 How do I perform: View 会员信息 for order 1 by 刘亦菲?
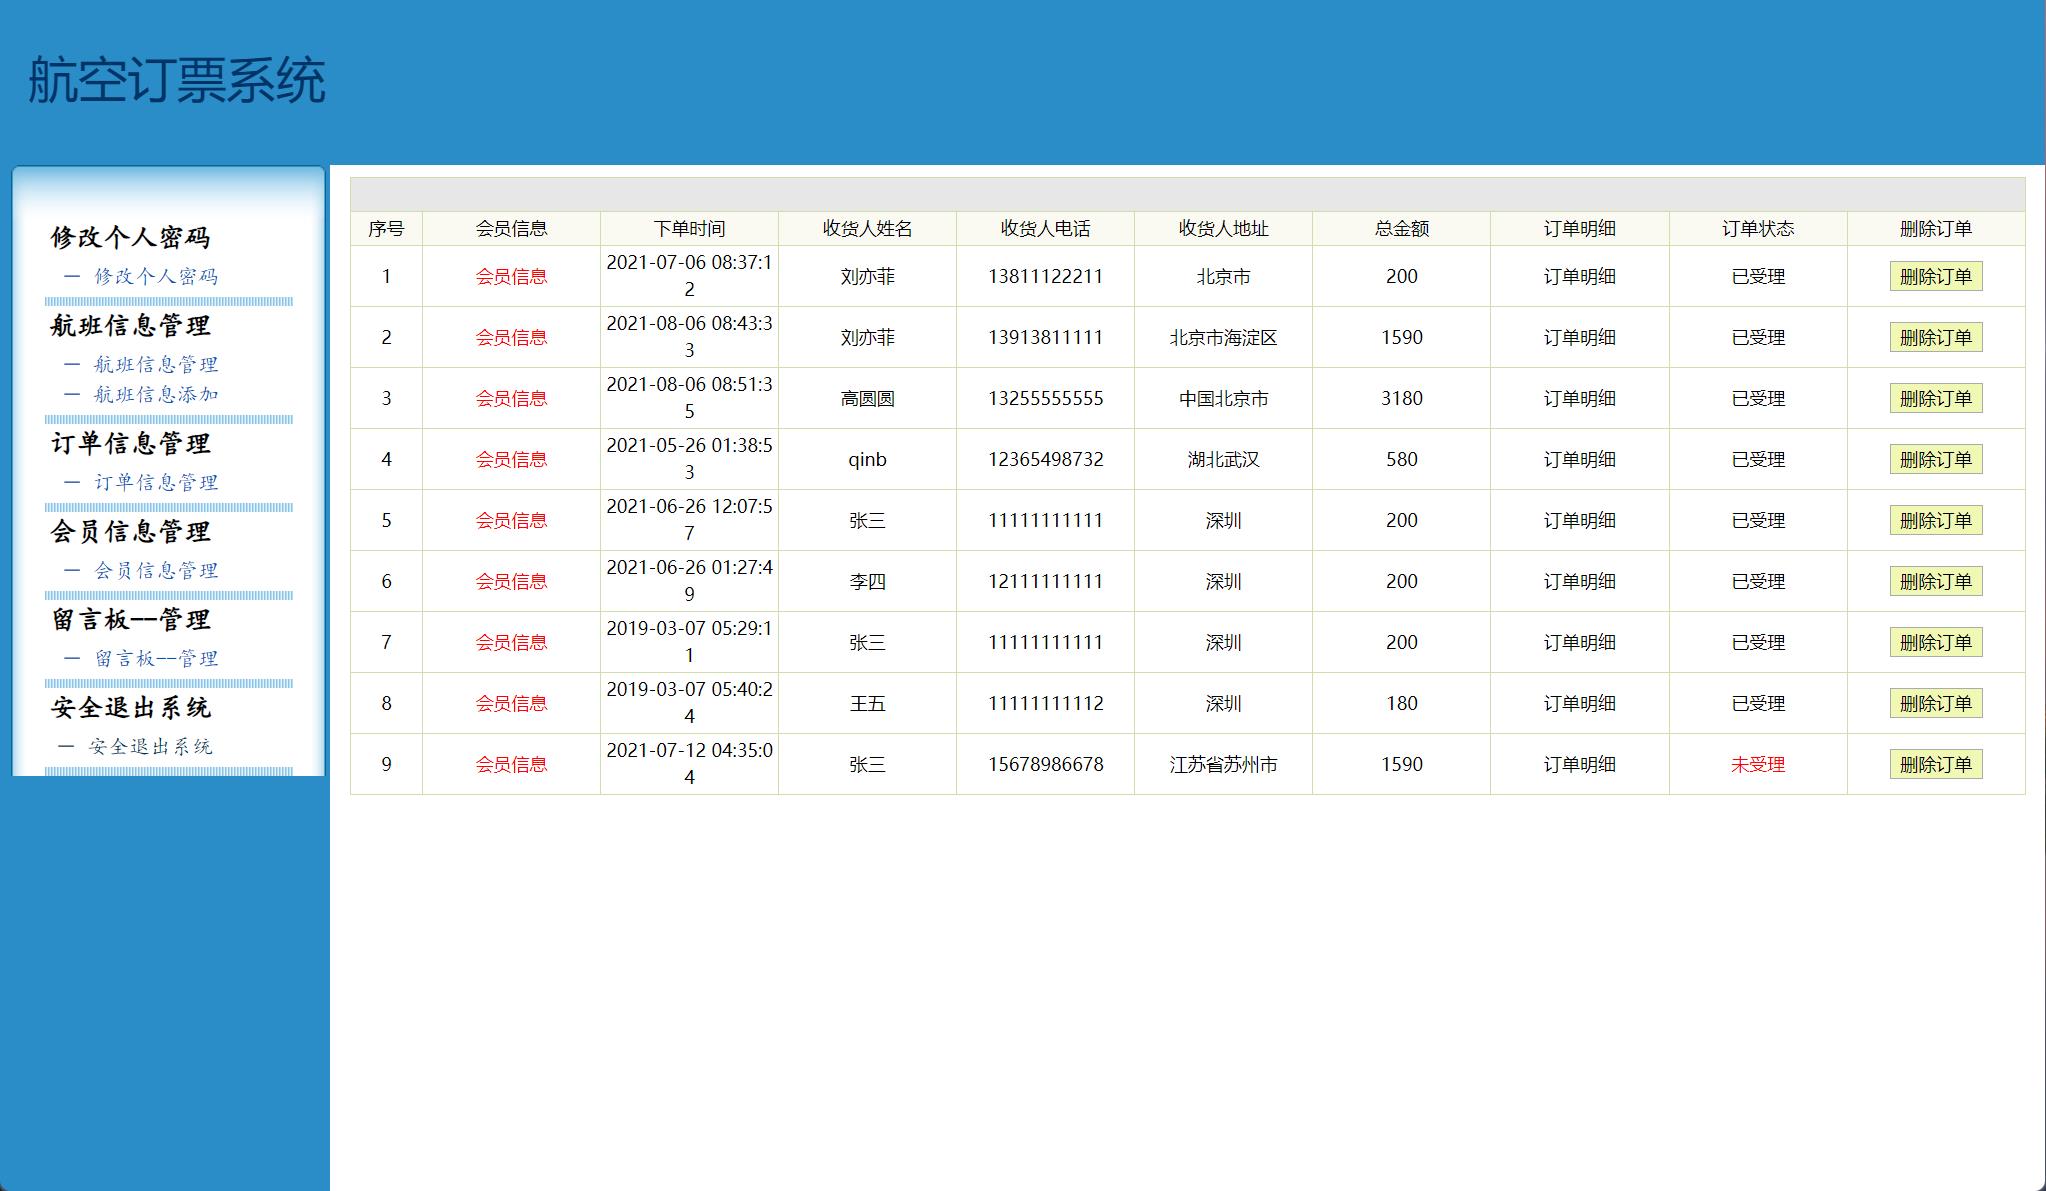tap(511, 275)
